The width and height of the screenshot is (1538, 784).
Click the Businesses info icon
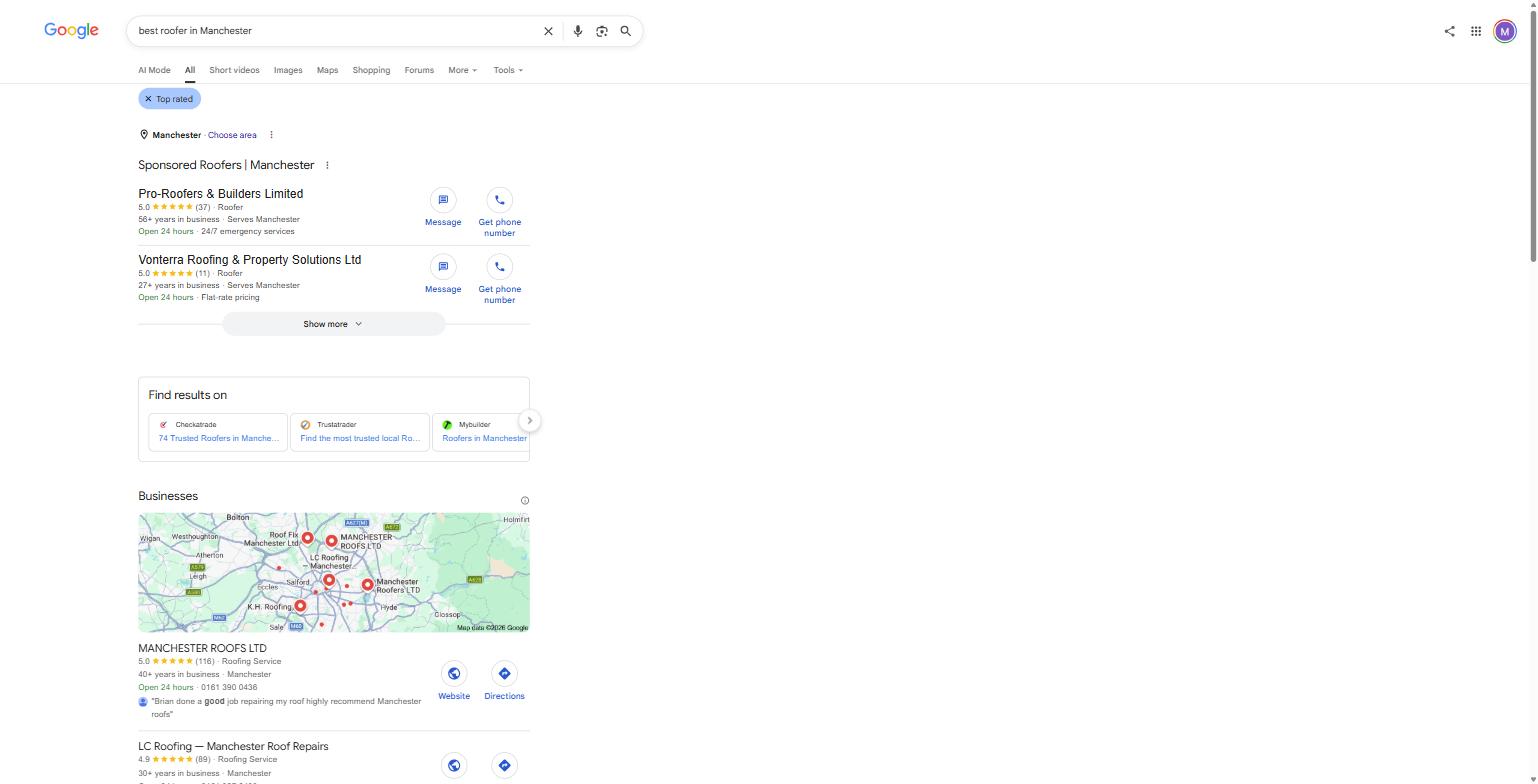(524, 501)
